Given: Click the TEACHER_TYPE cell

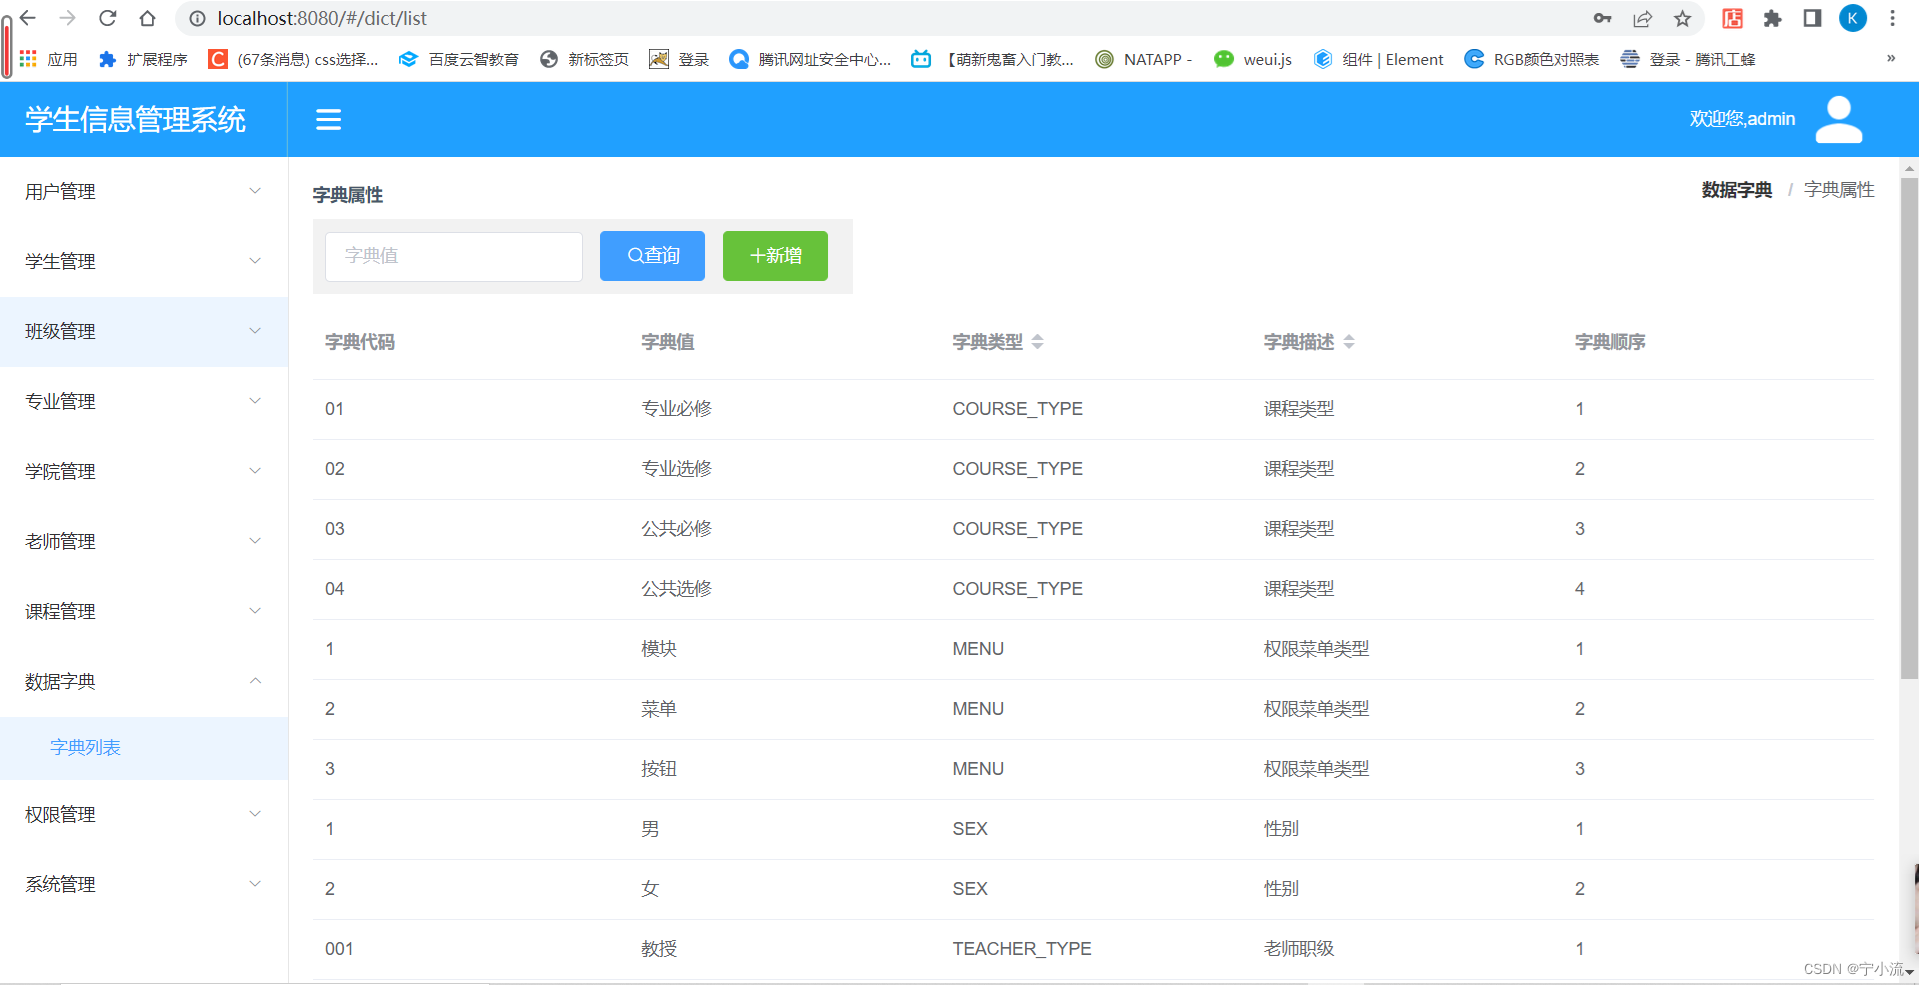Looking at the screenshot, I should 1022,949.
